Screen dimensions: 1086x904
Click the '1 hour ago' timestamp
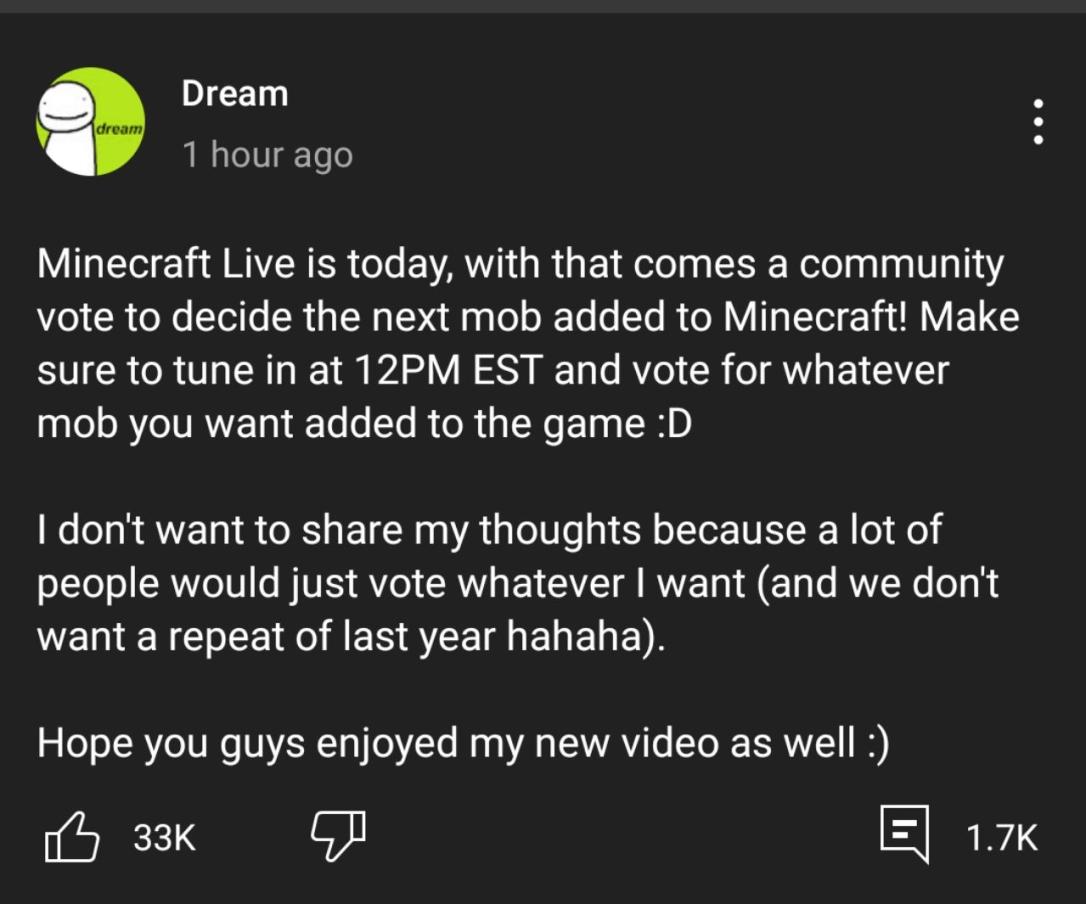tap(268, 154)
